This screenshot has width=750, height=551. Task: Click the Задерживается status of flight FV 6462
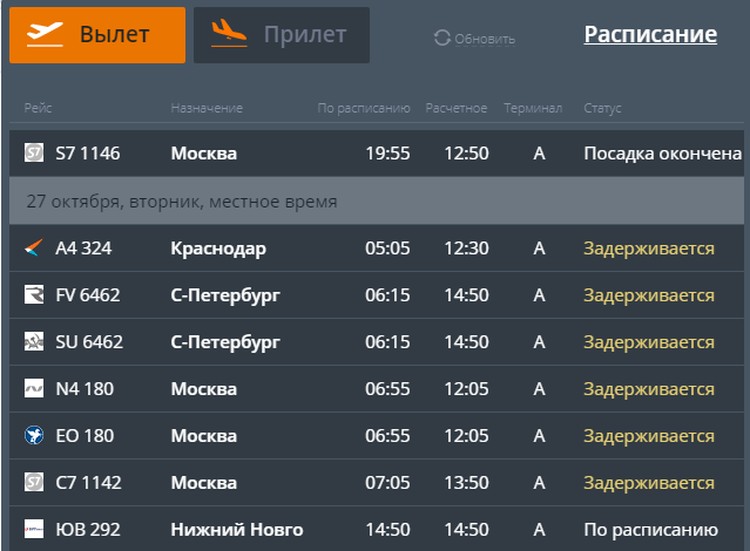click(x=649, y=295)
